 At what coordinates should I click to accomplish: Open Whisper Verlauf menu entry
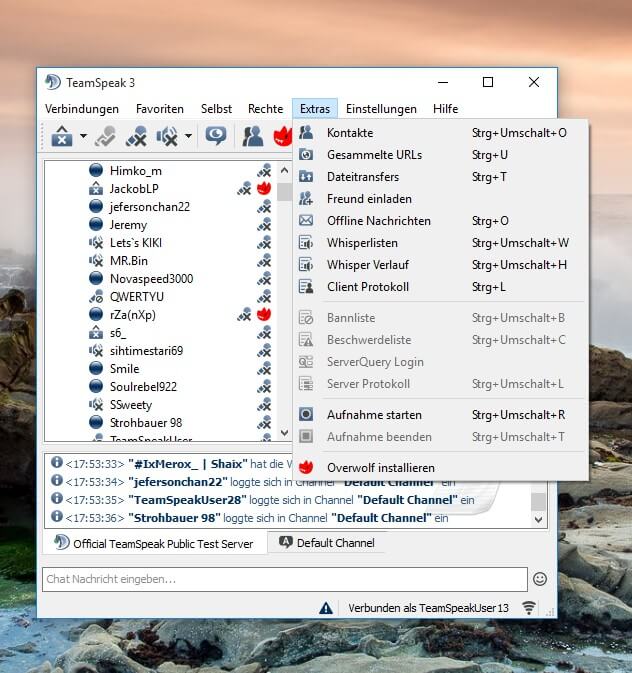[441, 265]
